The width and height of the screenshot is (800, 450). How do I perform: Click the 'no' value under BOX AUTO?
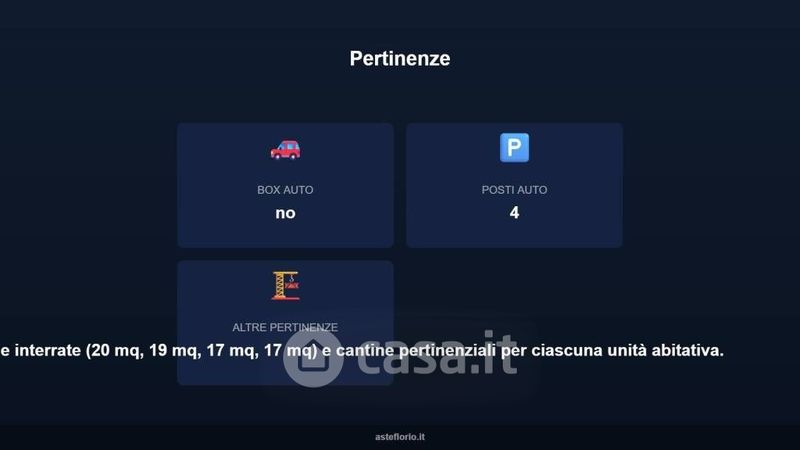285,213
